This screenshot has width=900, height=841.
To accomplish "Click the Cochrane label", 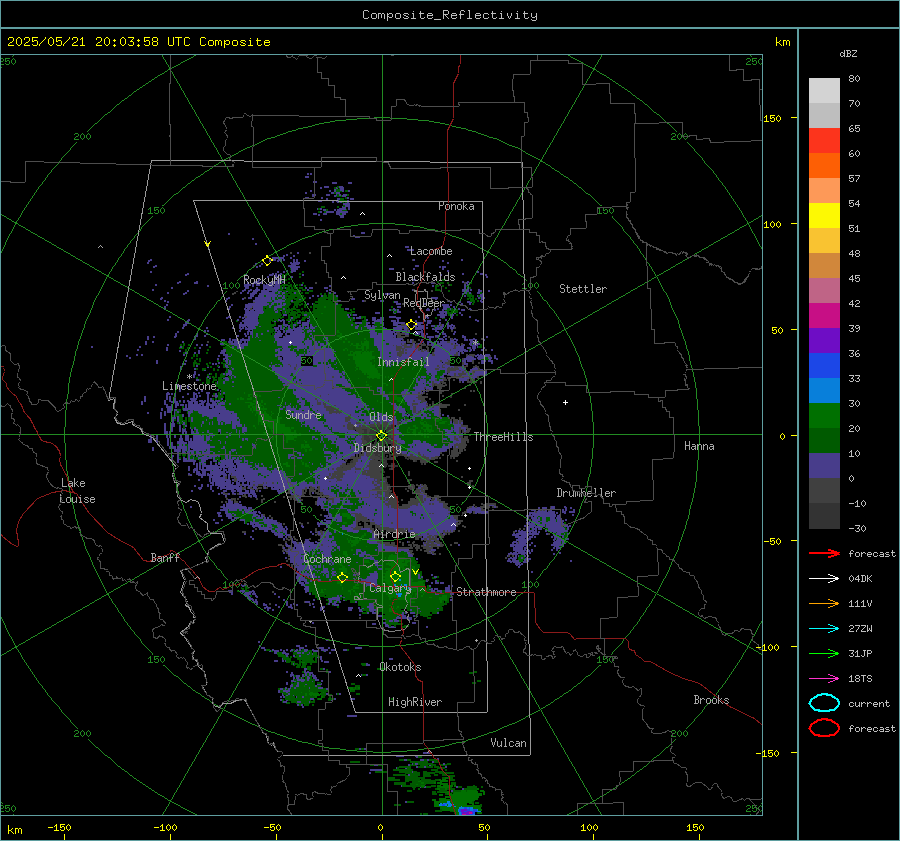I will coord(327,559).
